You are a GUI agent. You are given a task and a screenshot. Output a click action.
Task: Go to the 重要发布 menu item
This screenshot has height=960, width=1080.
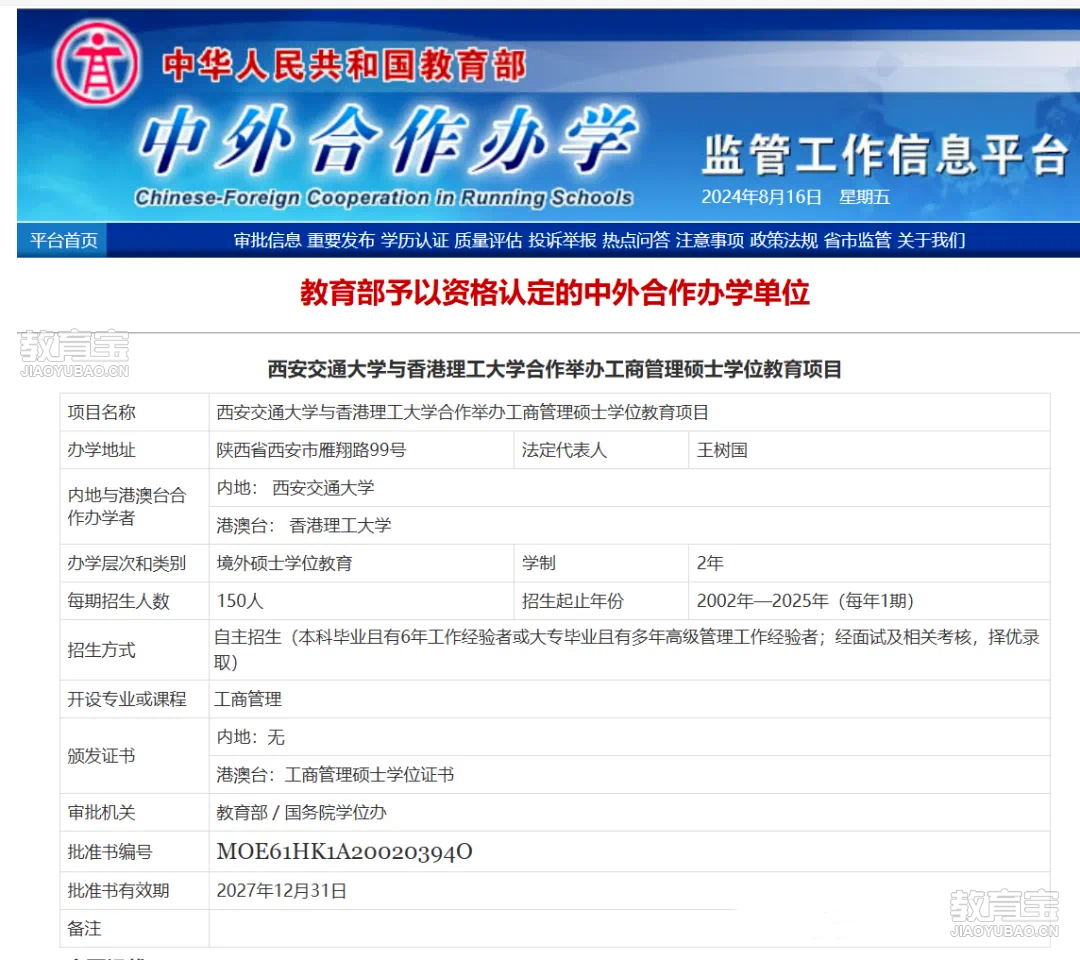(x=341, y=240)
